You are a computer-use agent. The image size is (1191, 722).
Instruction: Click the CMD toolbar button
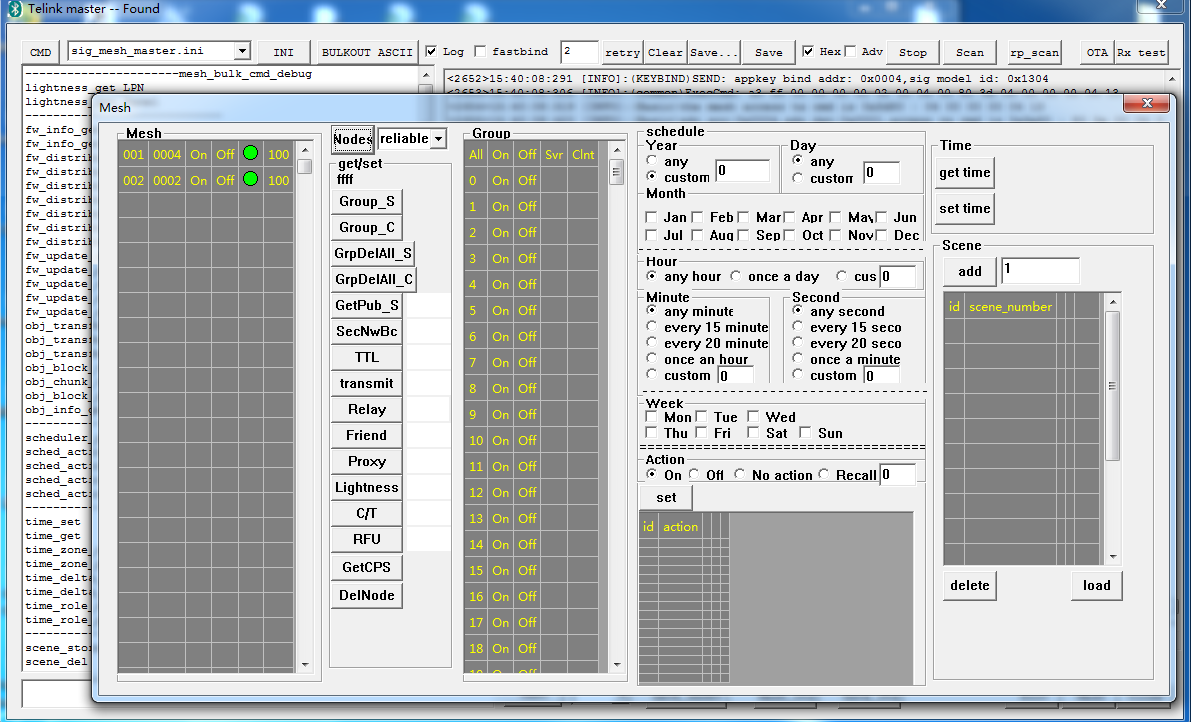tap(40, 52)
